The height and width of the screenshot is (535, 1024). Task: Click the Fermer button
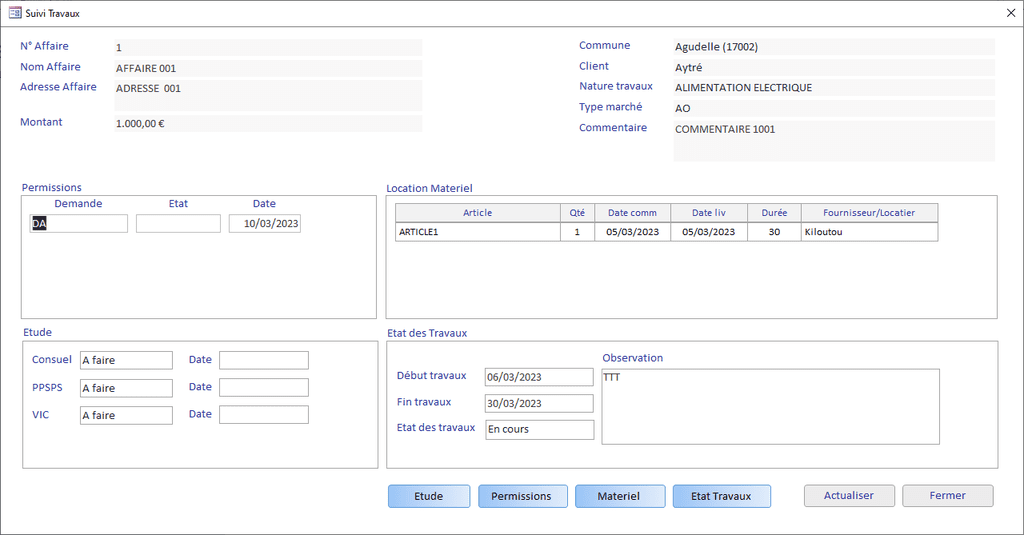pos(947,496)
